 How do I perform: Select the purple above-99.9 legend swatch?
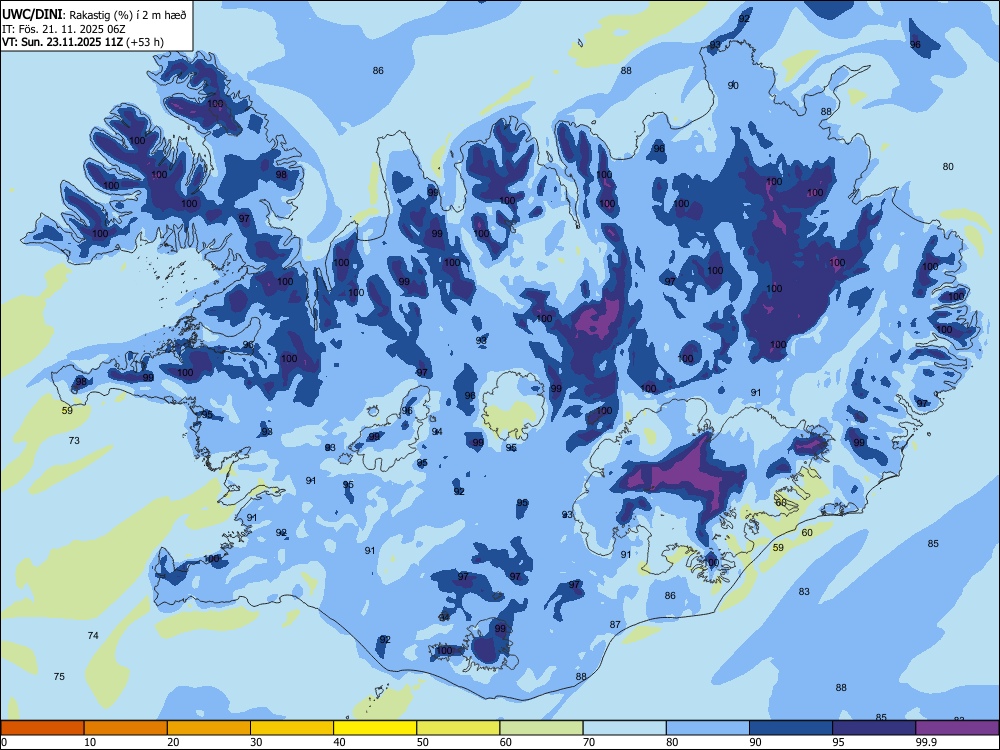(x=957, y=728)
